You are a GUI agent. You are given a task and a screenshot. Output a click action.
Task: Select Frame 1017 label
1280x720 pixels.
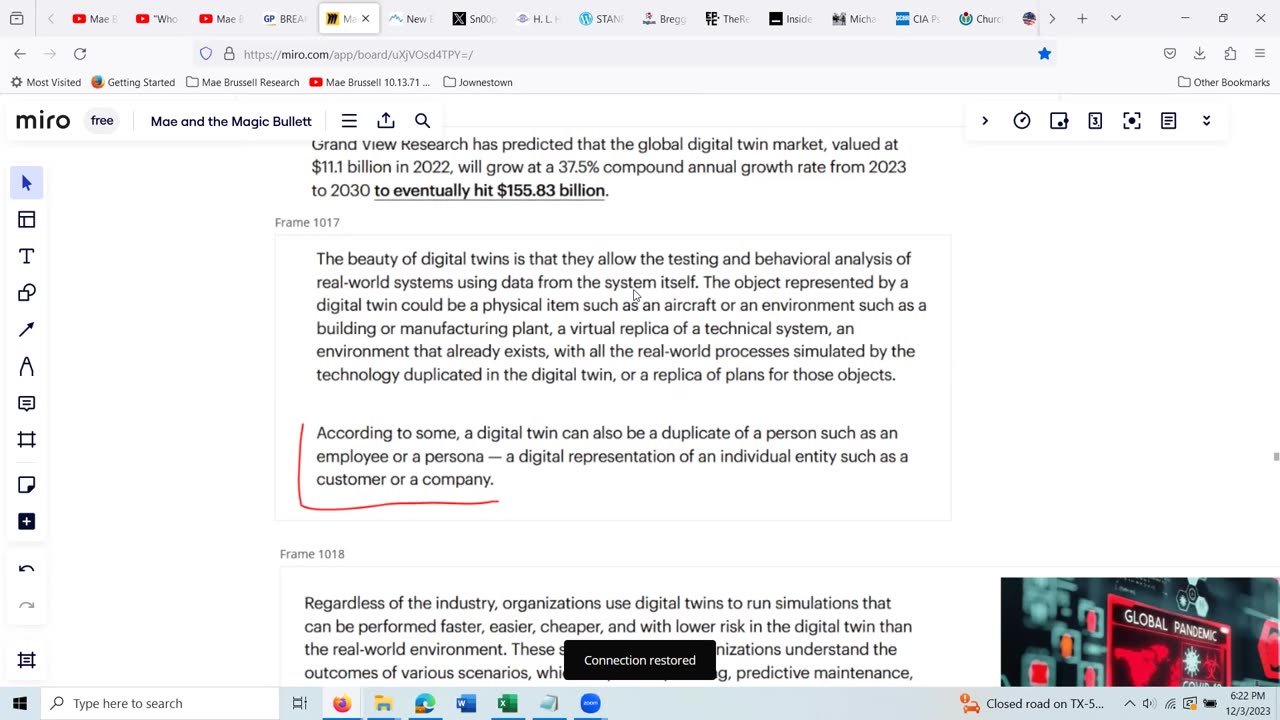click(307, 222)
